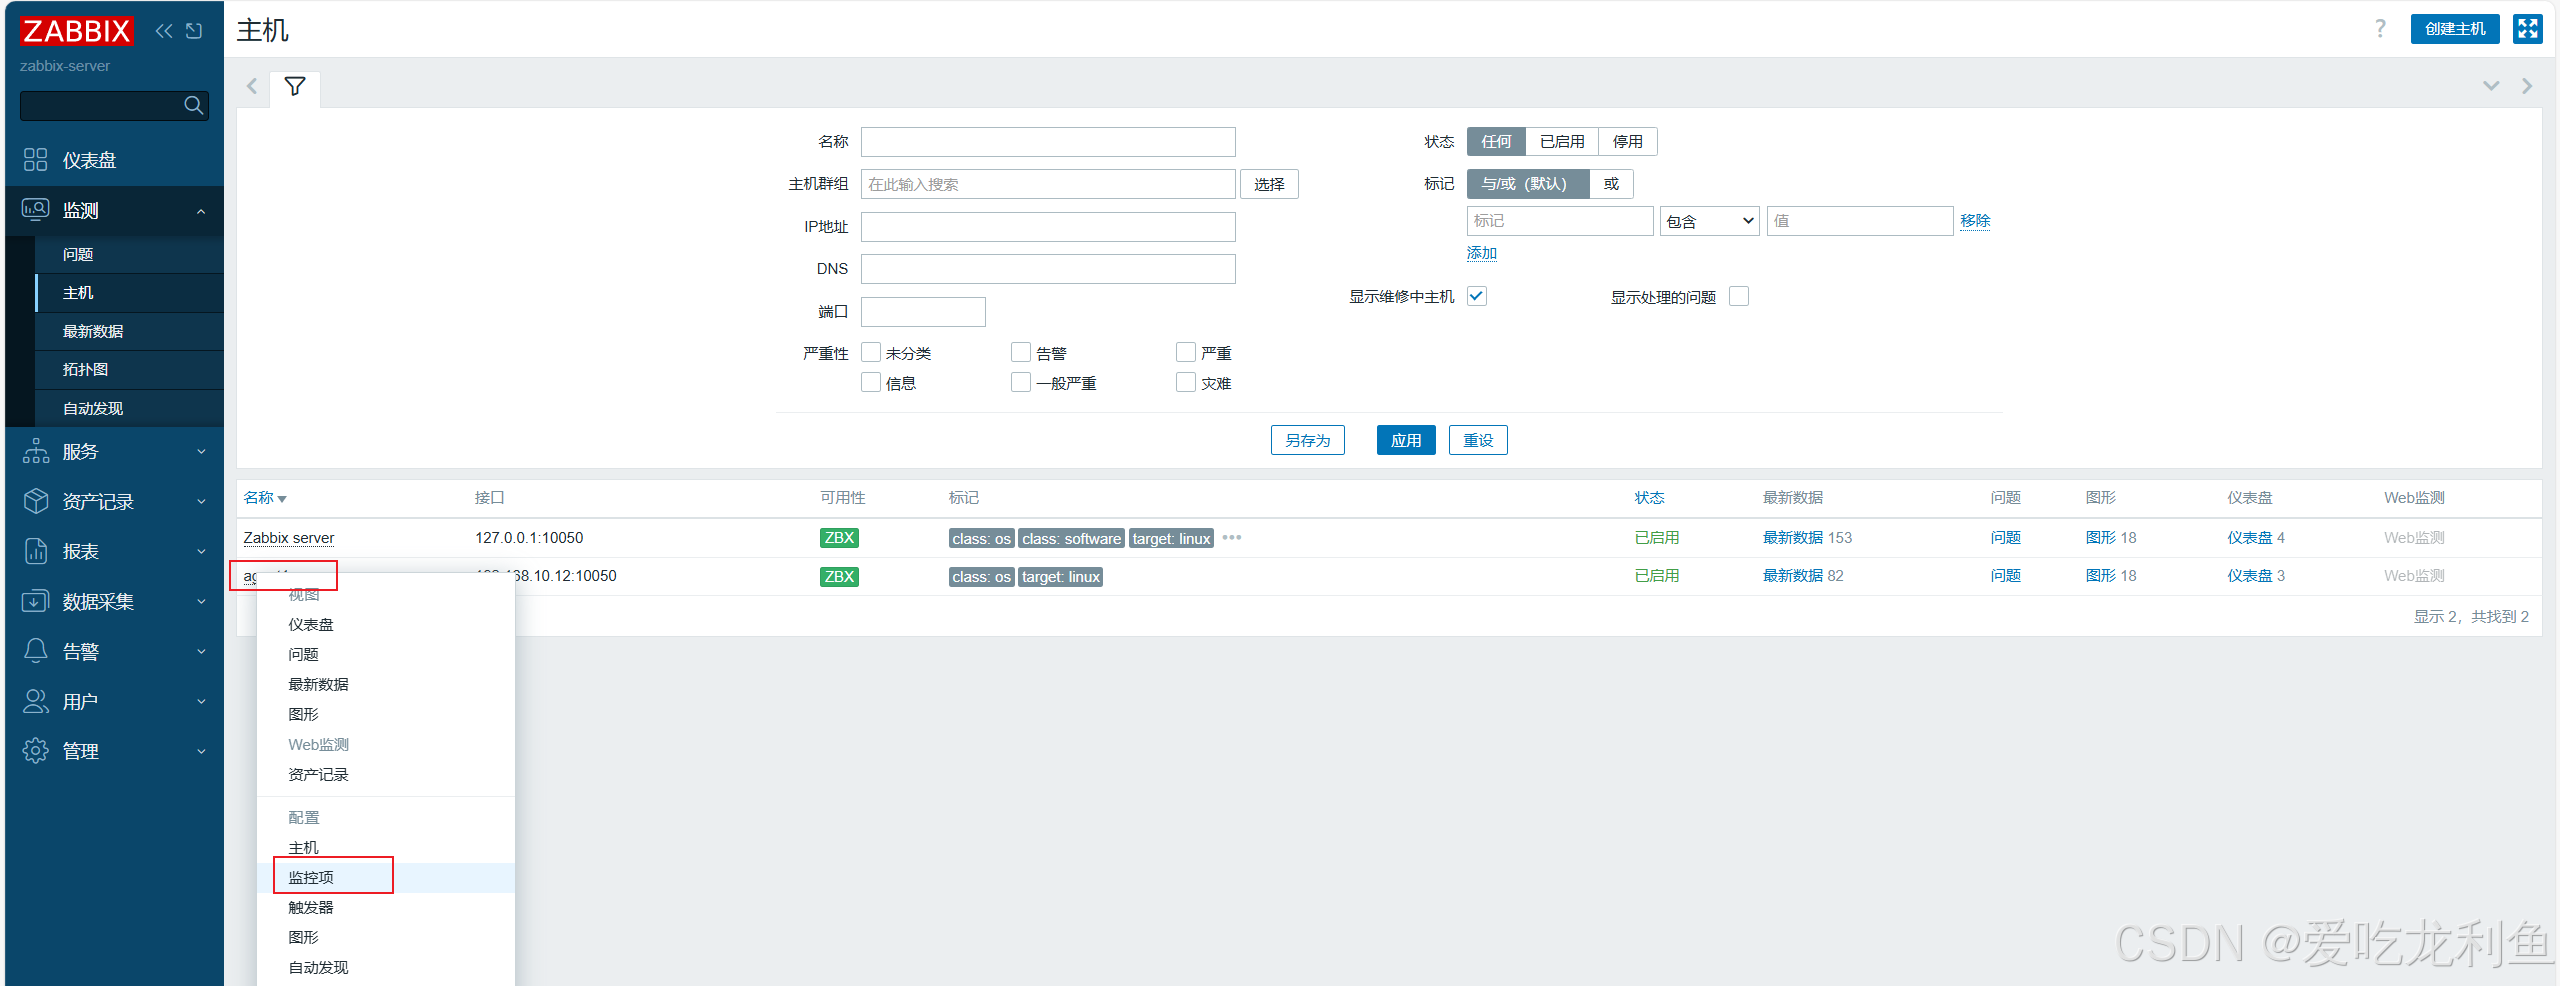Expand the 用户 menu section
The width and height of the screenshot is (2560, 986).
tap(202, 702)
